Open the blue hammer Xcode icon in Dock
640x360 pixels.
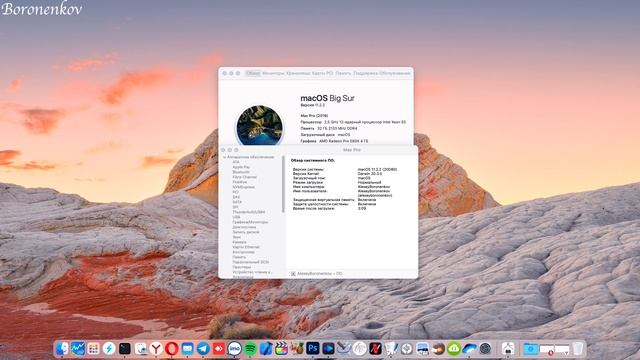[266, 348]
